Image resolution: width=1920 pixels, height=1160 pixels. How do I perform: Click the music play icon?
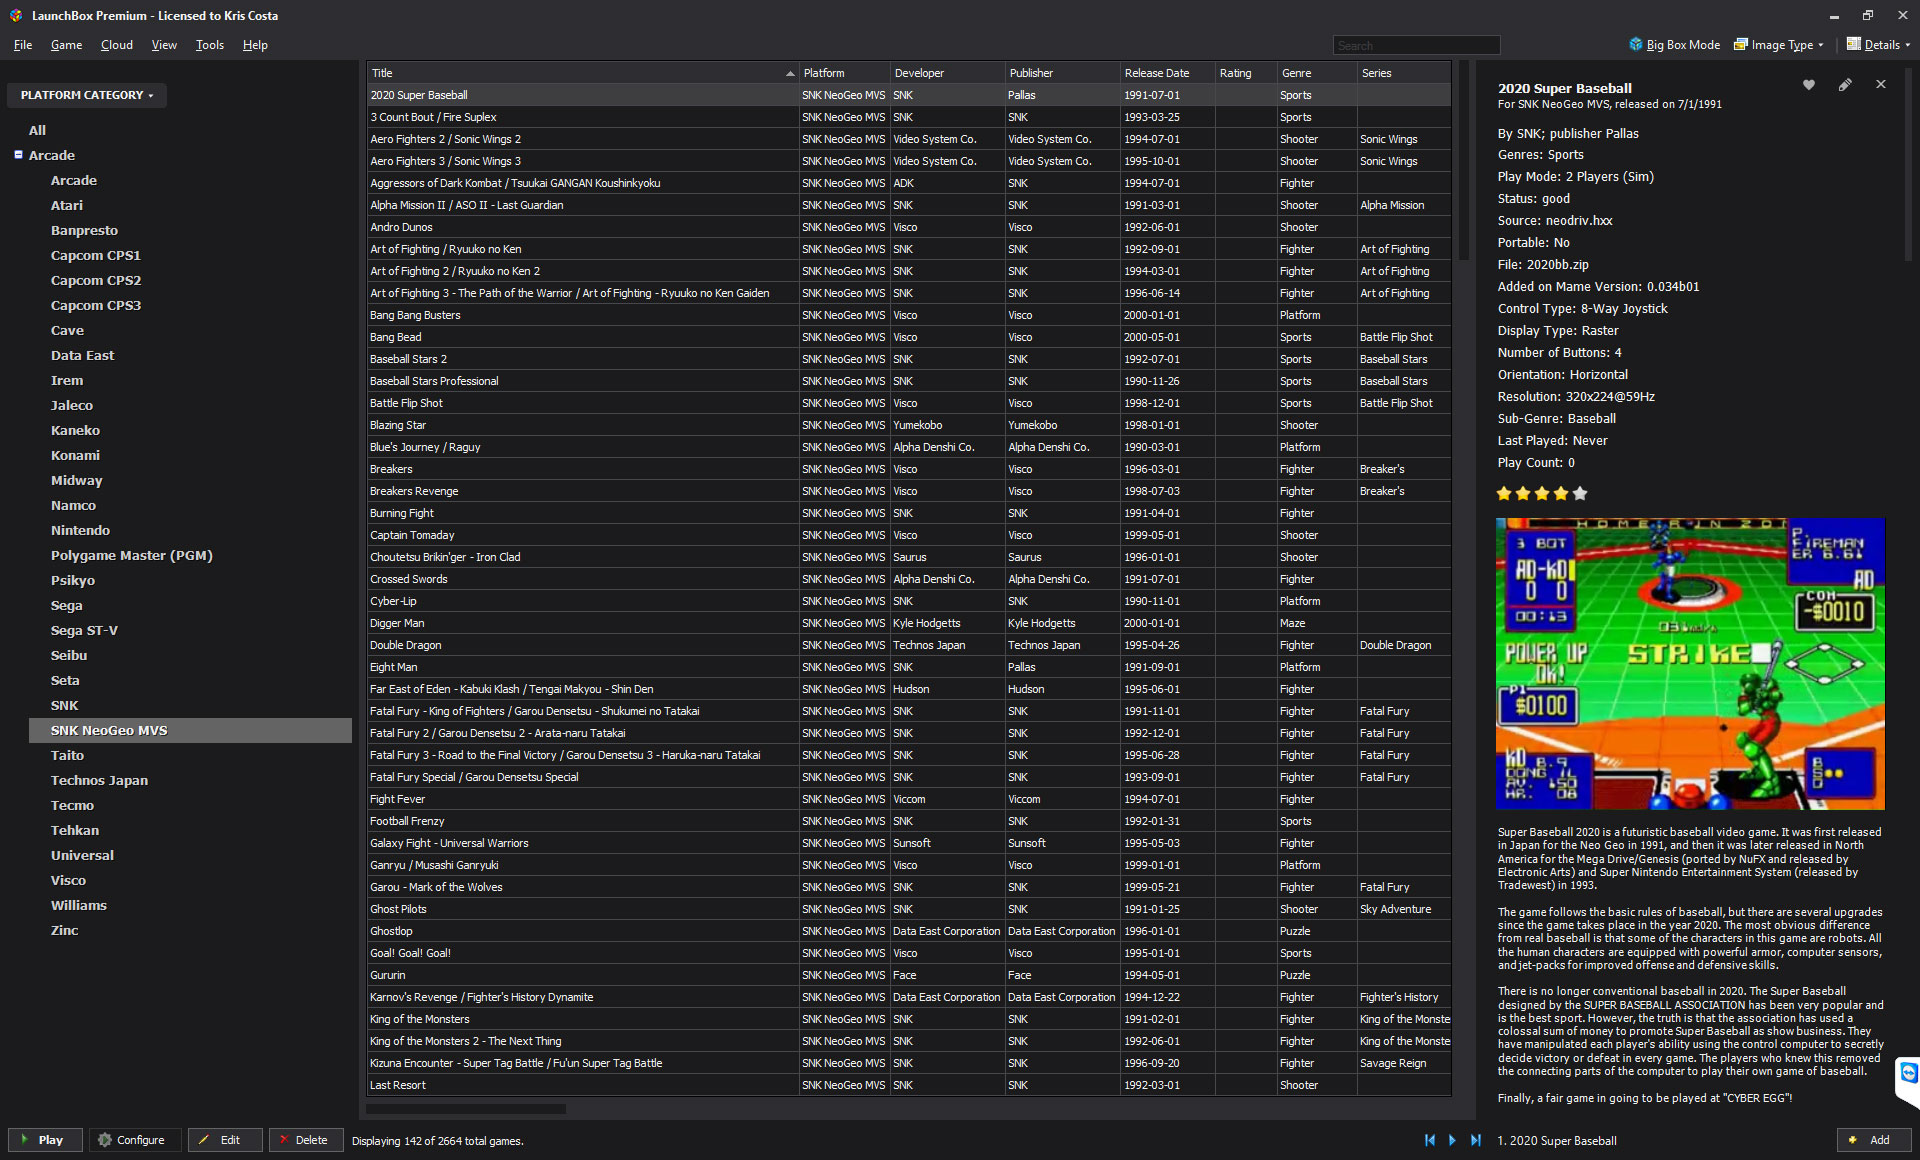(1452, 1140)
